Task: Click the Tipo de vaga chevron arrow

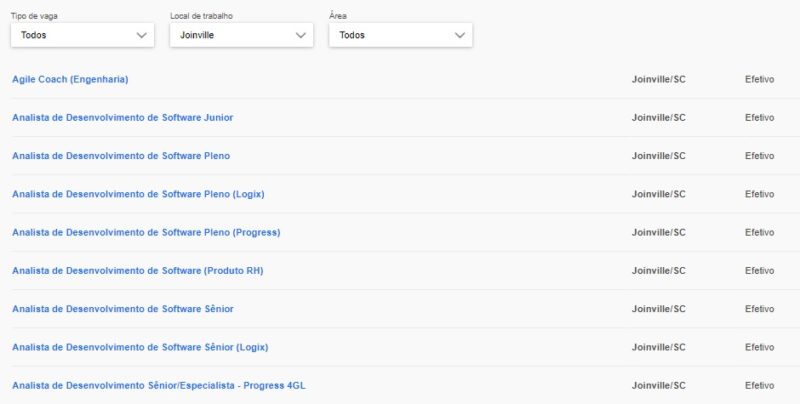Action: 141,35
